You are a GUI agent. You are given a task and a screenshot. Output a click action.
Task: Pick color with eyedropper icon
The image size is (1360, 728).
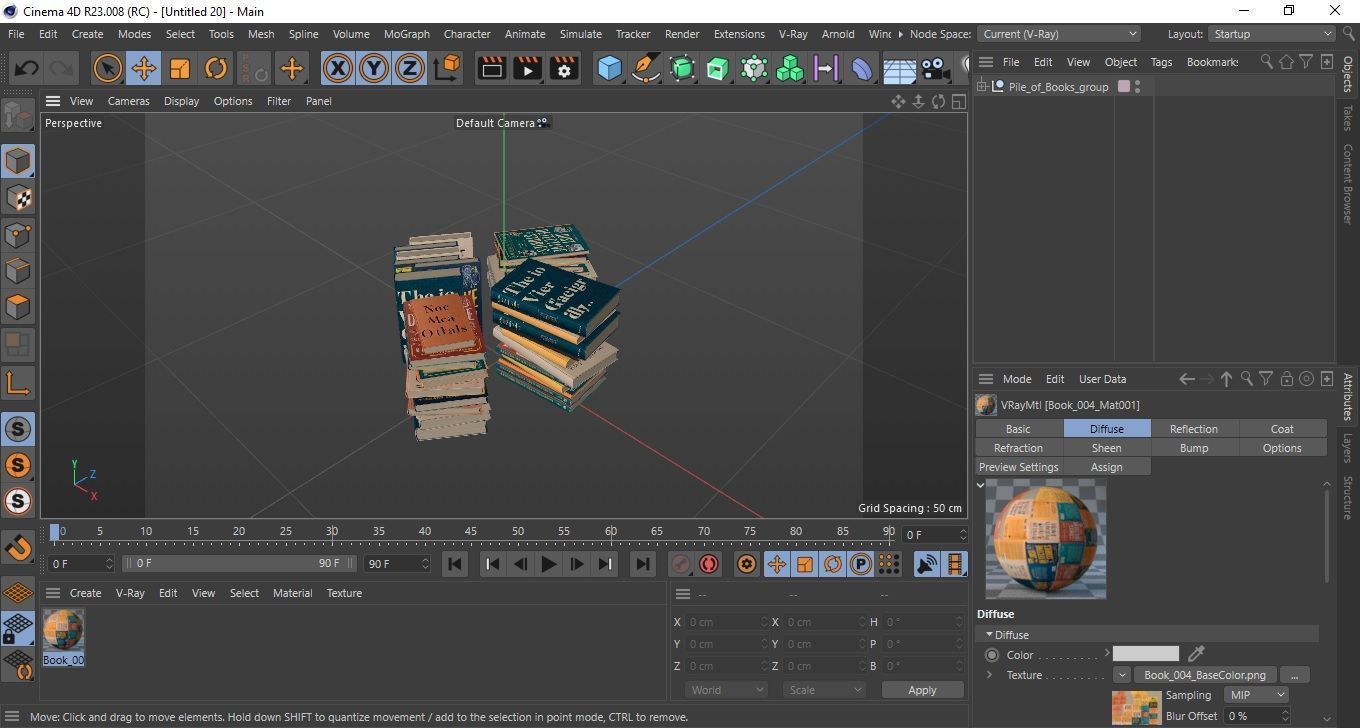tap(1196, 654)
